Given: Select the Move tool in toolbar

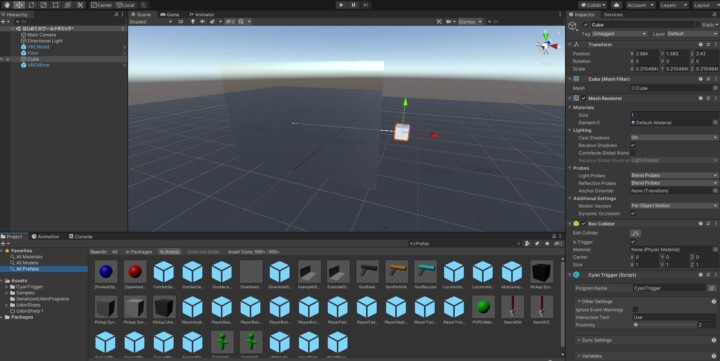Looking at the screenshot, I should (x=19, y=5).
